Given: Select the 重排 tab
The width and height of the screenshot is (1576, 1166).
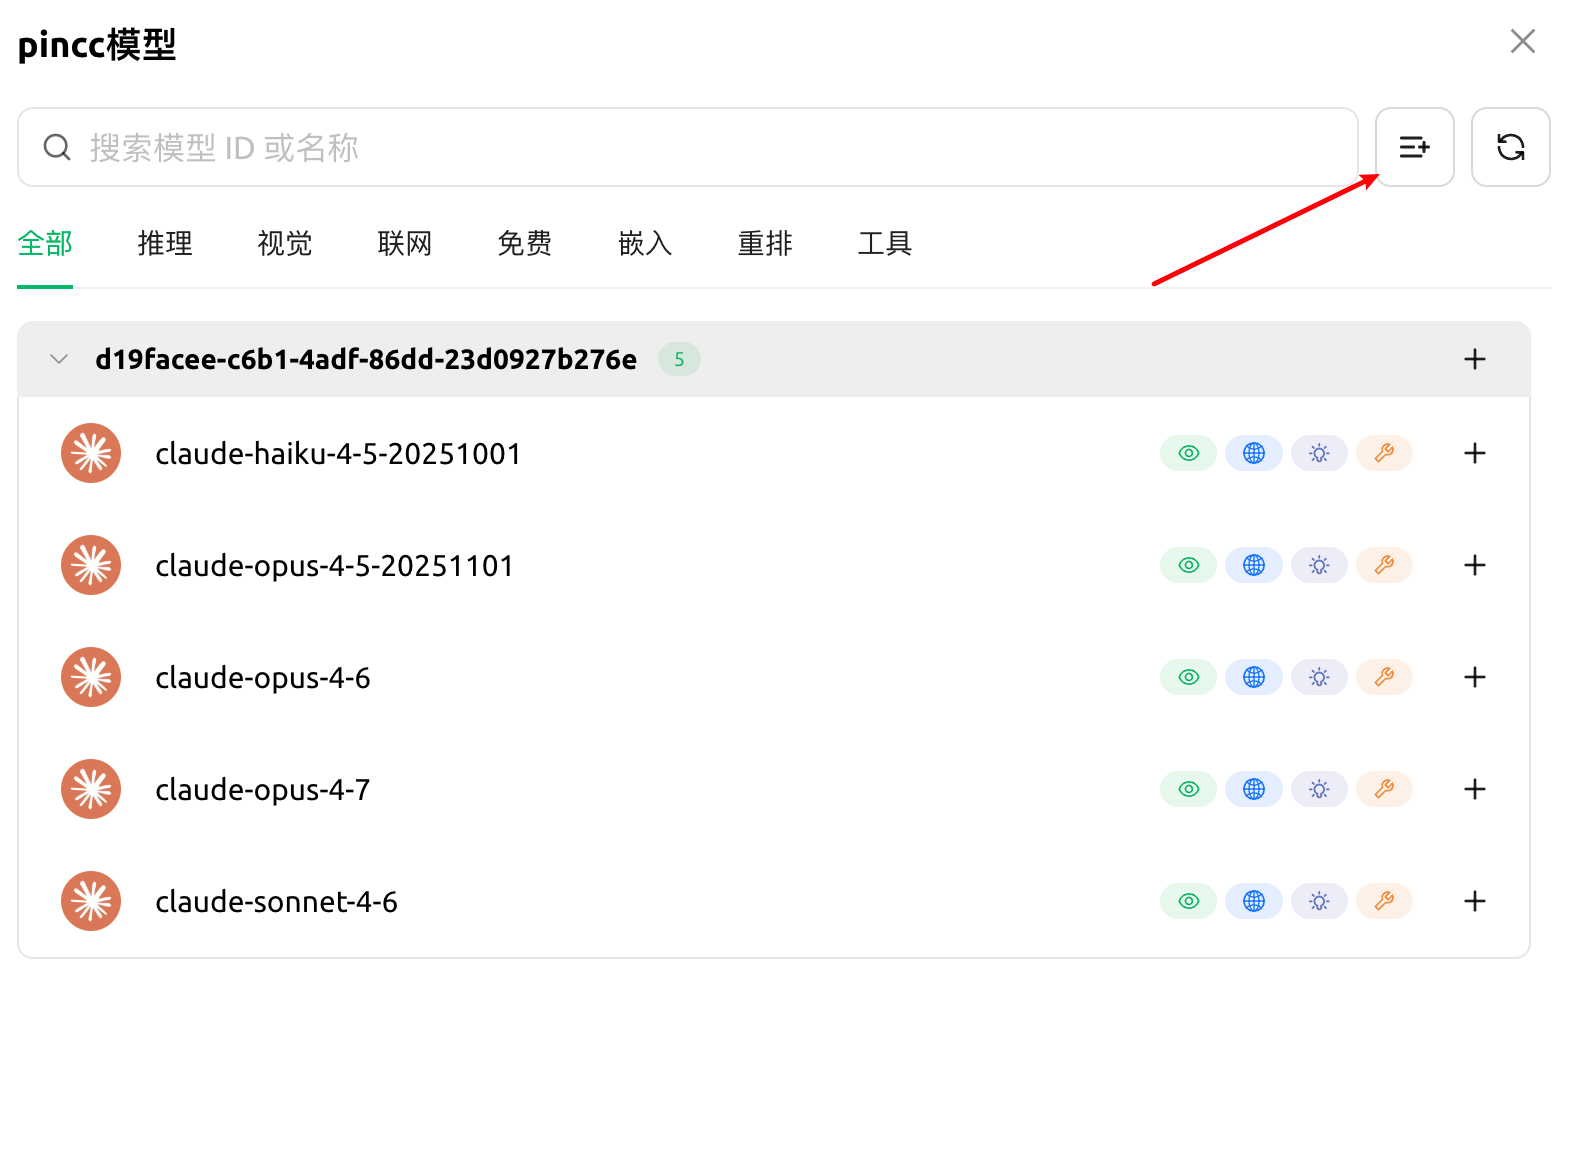Looking at the screenshot, I should click(765, 243).
